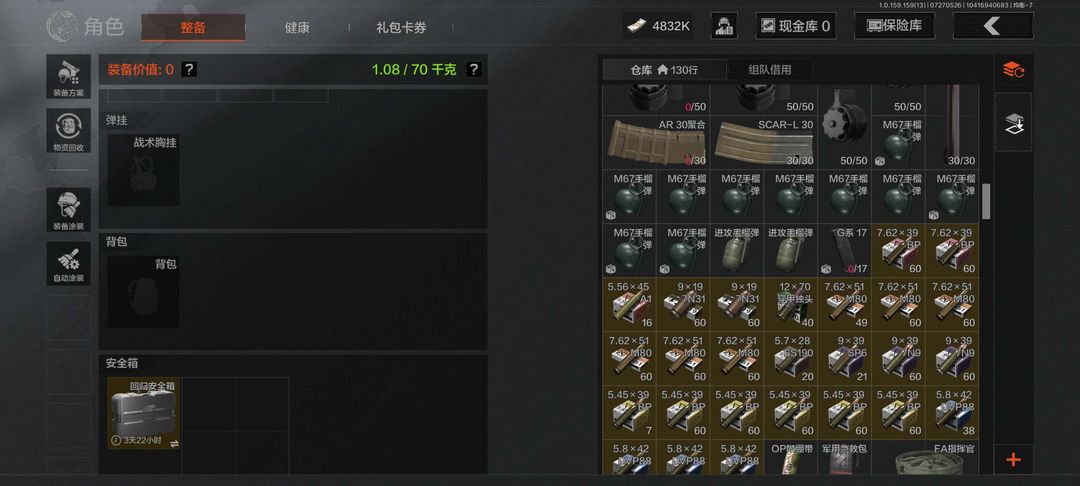Click the orange plus icon in stash
The height and width of the screenshot is (486, 1080).
[1013, 460]
